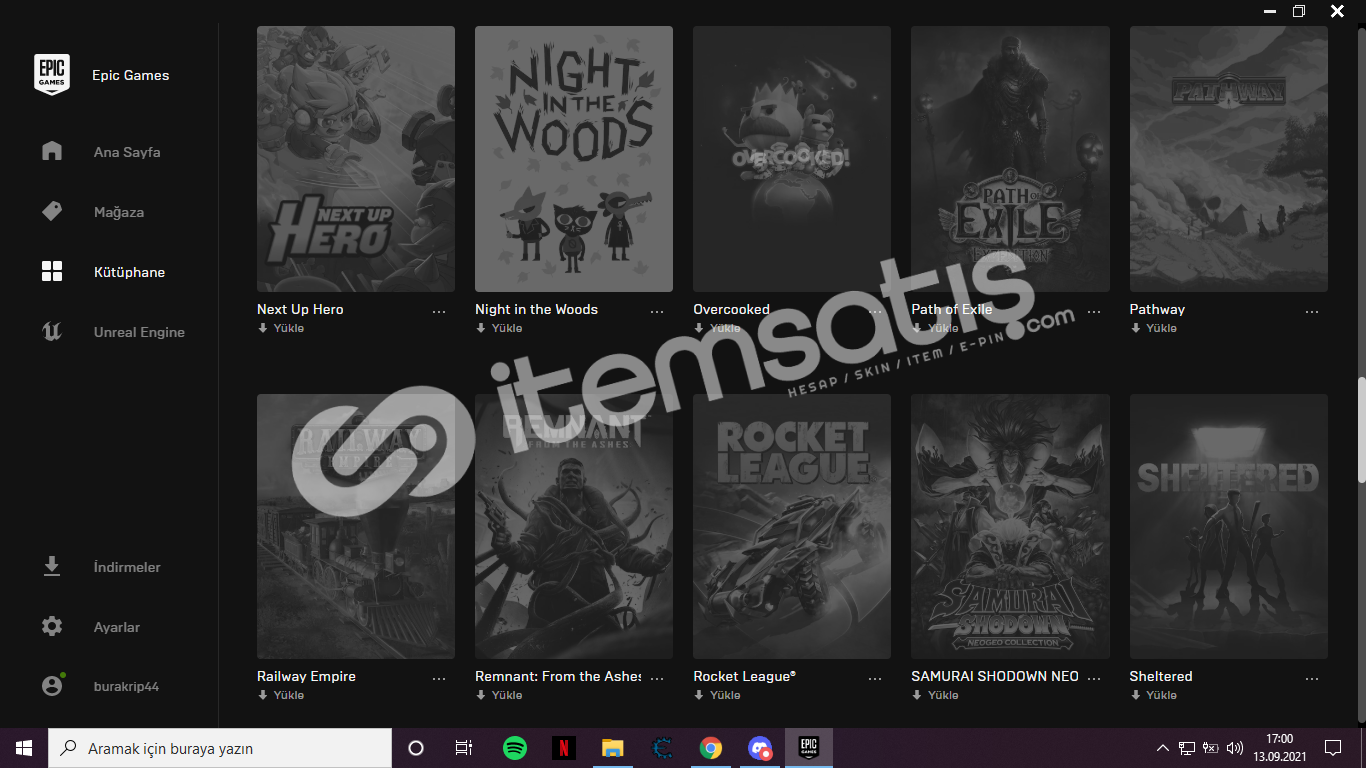This screenshot has height=768, width=1366.
Task: Open the Ana Sayfa home icon
Action: (x=52, y=151)
